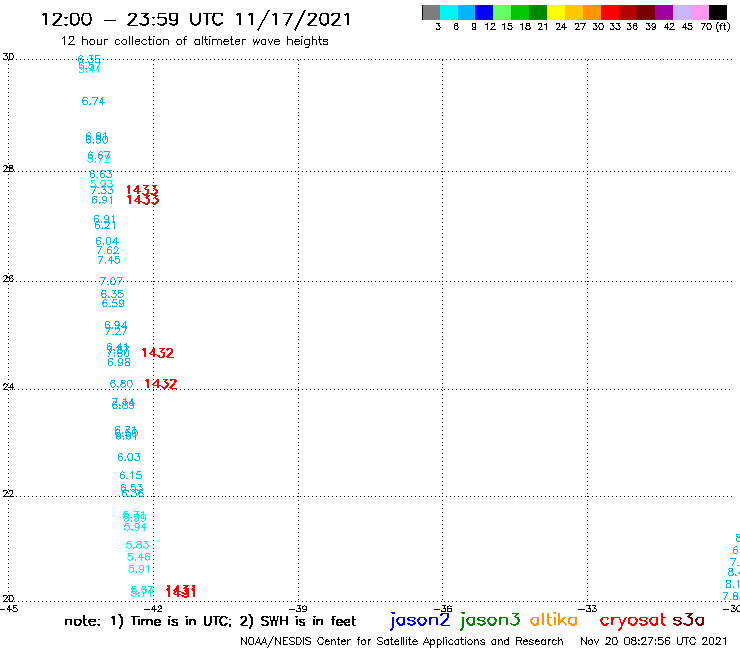
Task: Click the wave height value 7.07
Action: tap(111, 281)
